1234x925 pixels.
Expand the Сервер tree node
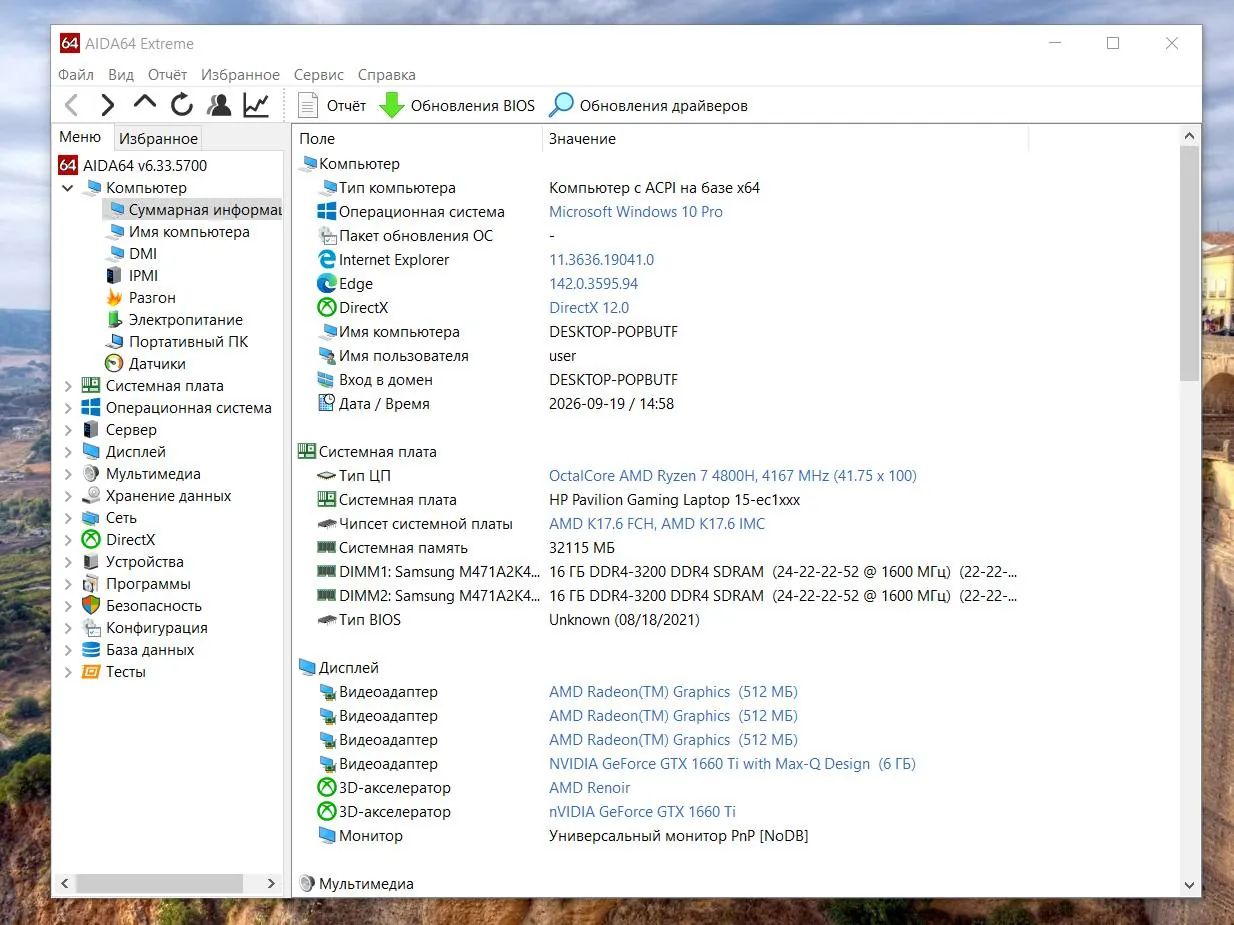click(68, 430)
